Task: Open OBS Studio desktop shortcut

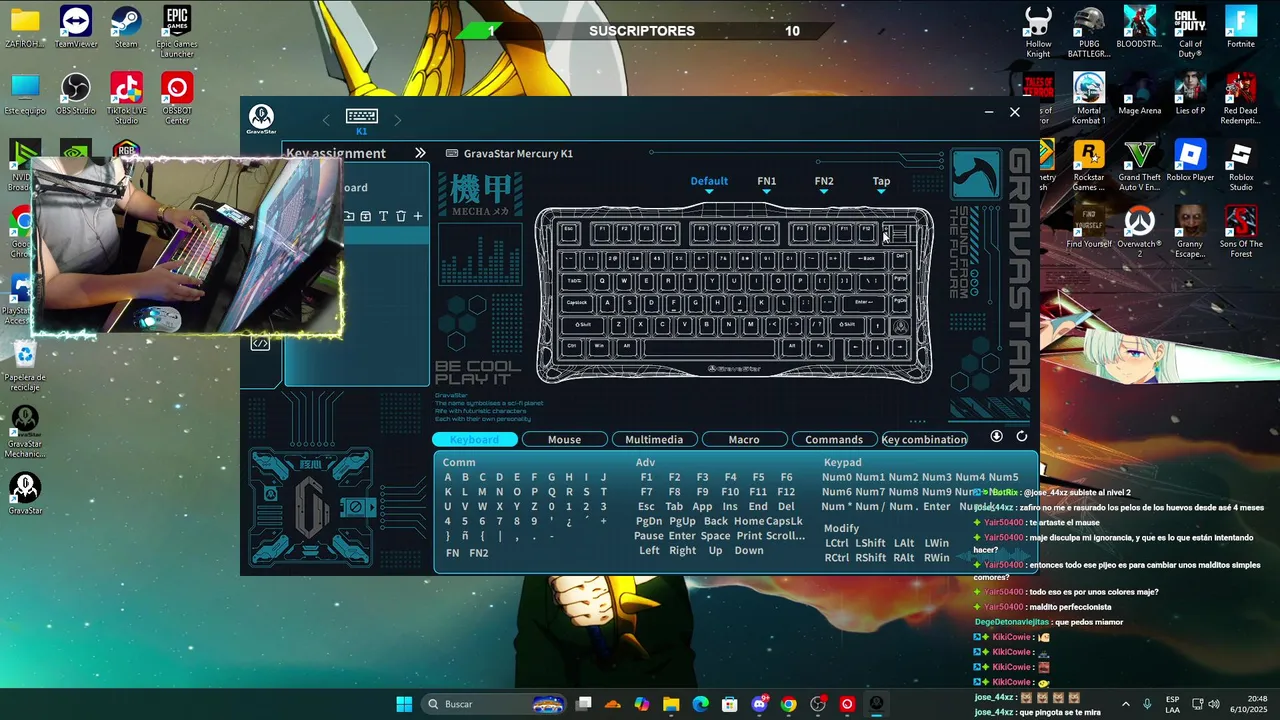Action: point(76,95)
